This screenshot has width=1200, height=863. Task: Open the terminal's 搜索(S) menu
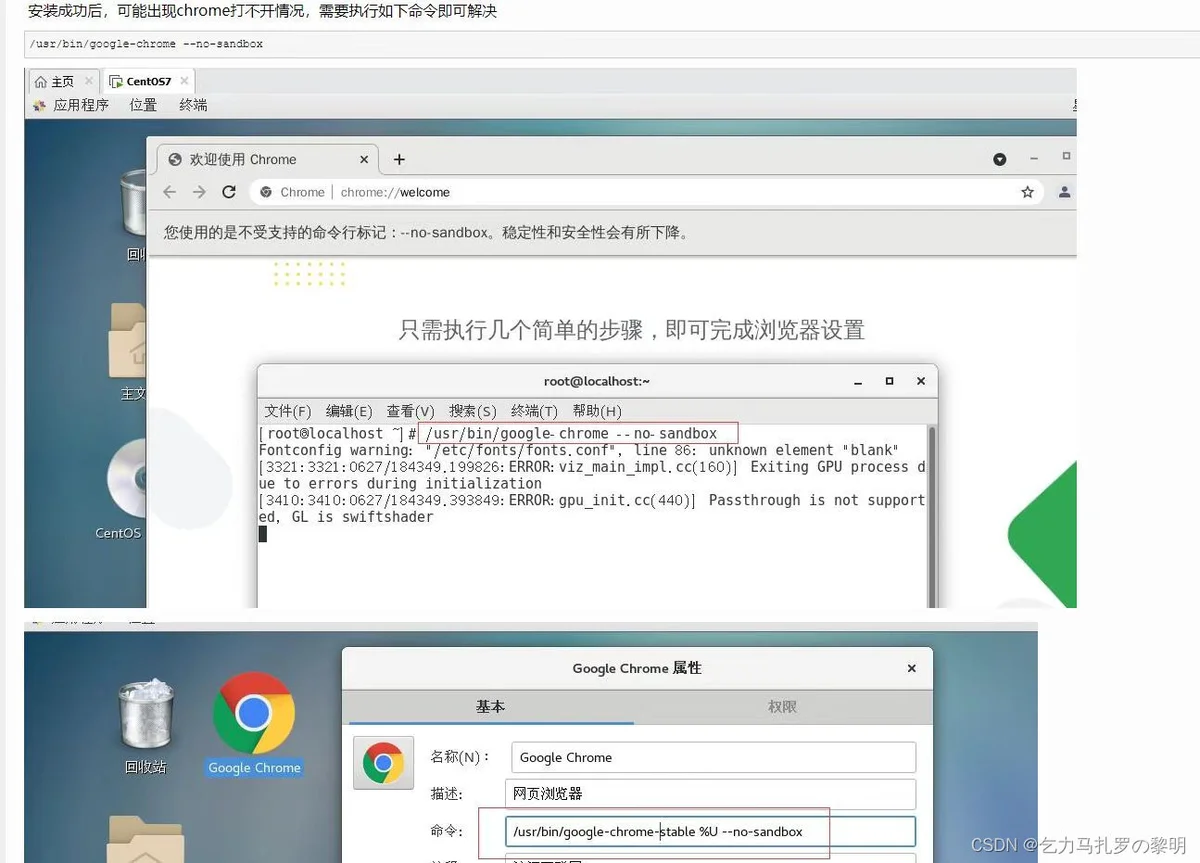pos(473,411)
